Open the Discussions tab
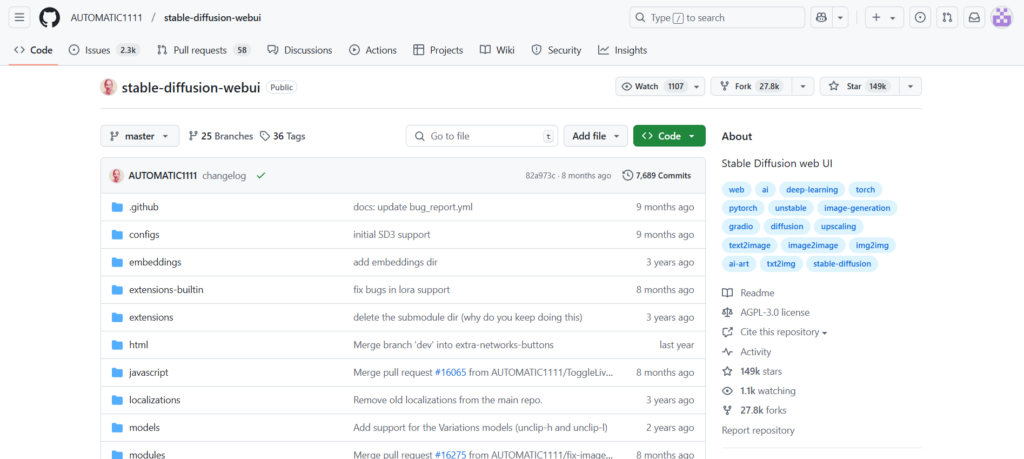 [x=300, y=50]
